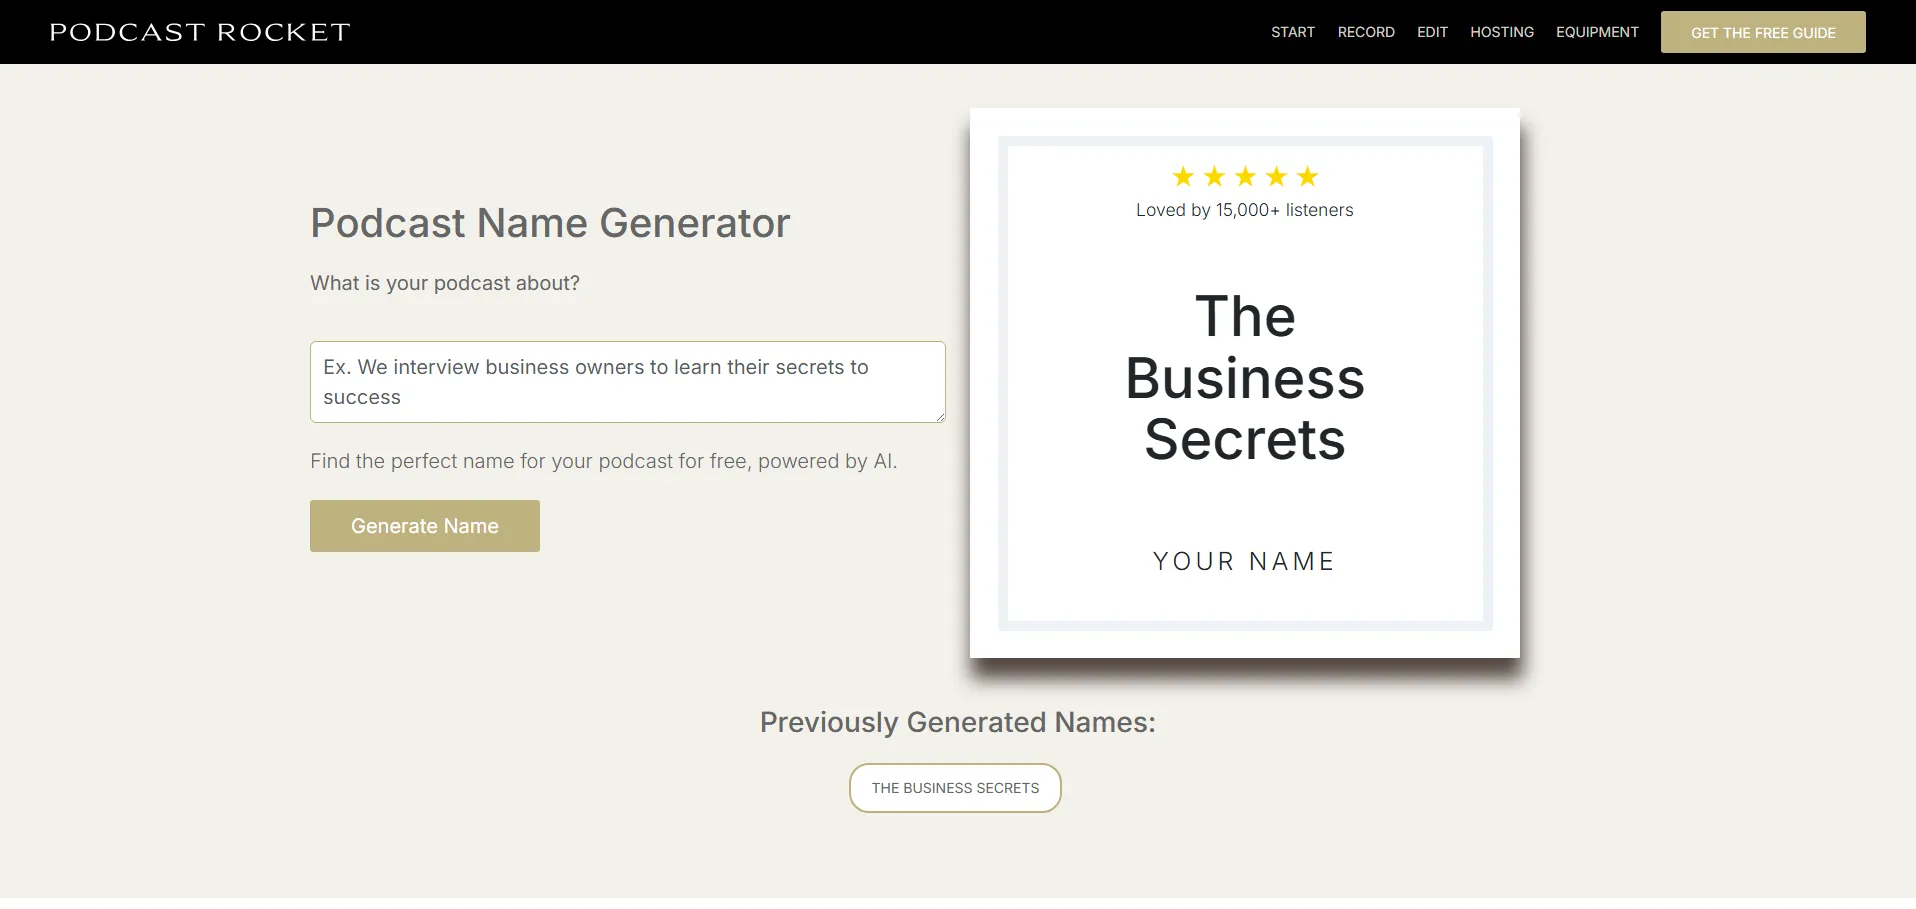Image resolution: width=1916 pixels, height=909 pixels.
Task: Go to the Record section
Action: (x=1365, y=32)
